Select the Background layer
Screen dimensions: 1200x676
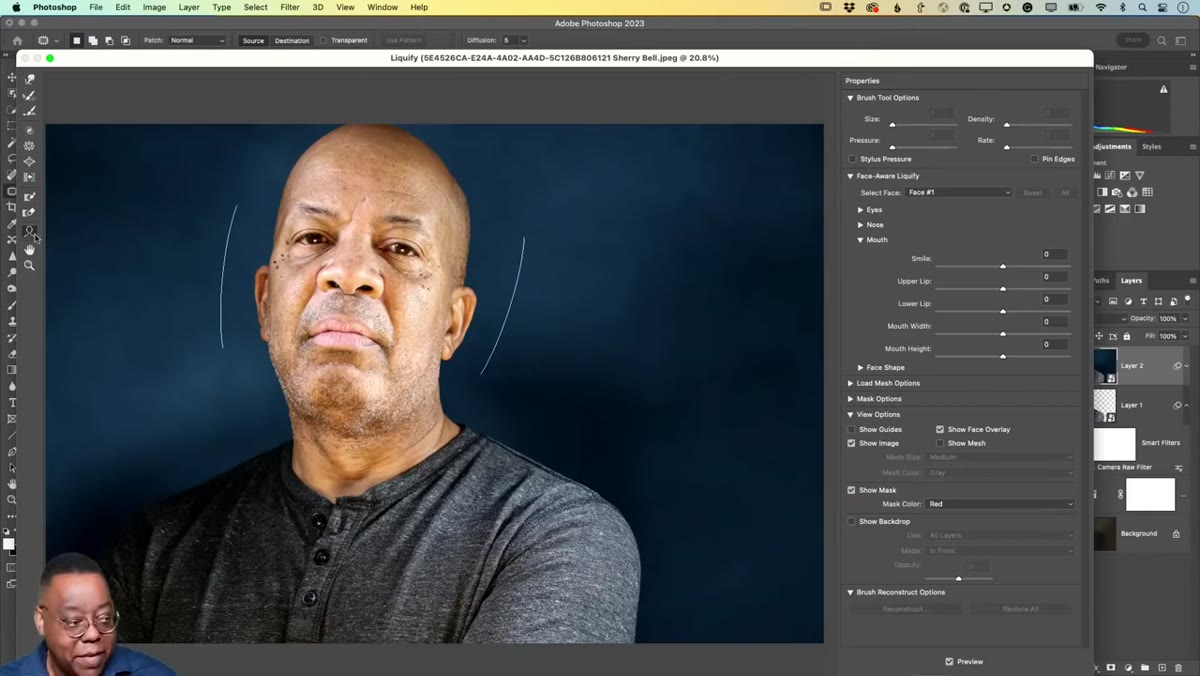1139,534
